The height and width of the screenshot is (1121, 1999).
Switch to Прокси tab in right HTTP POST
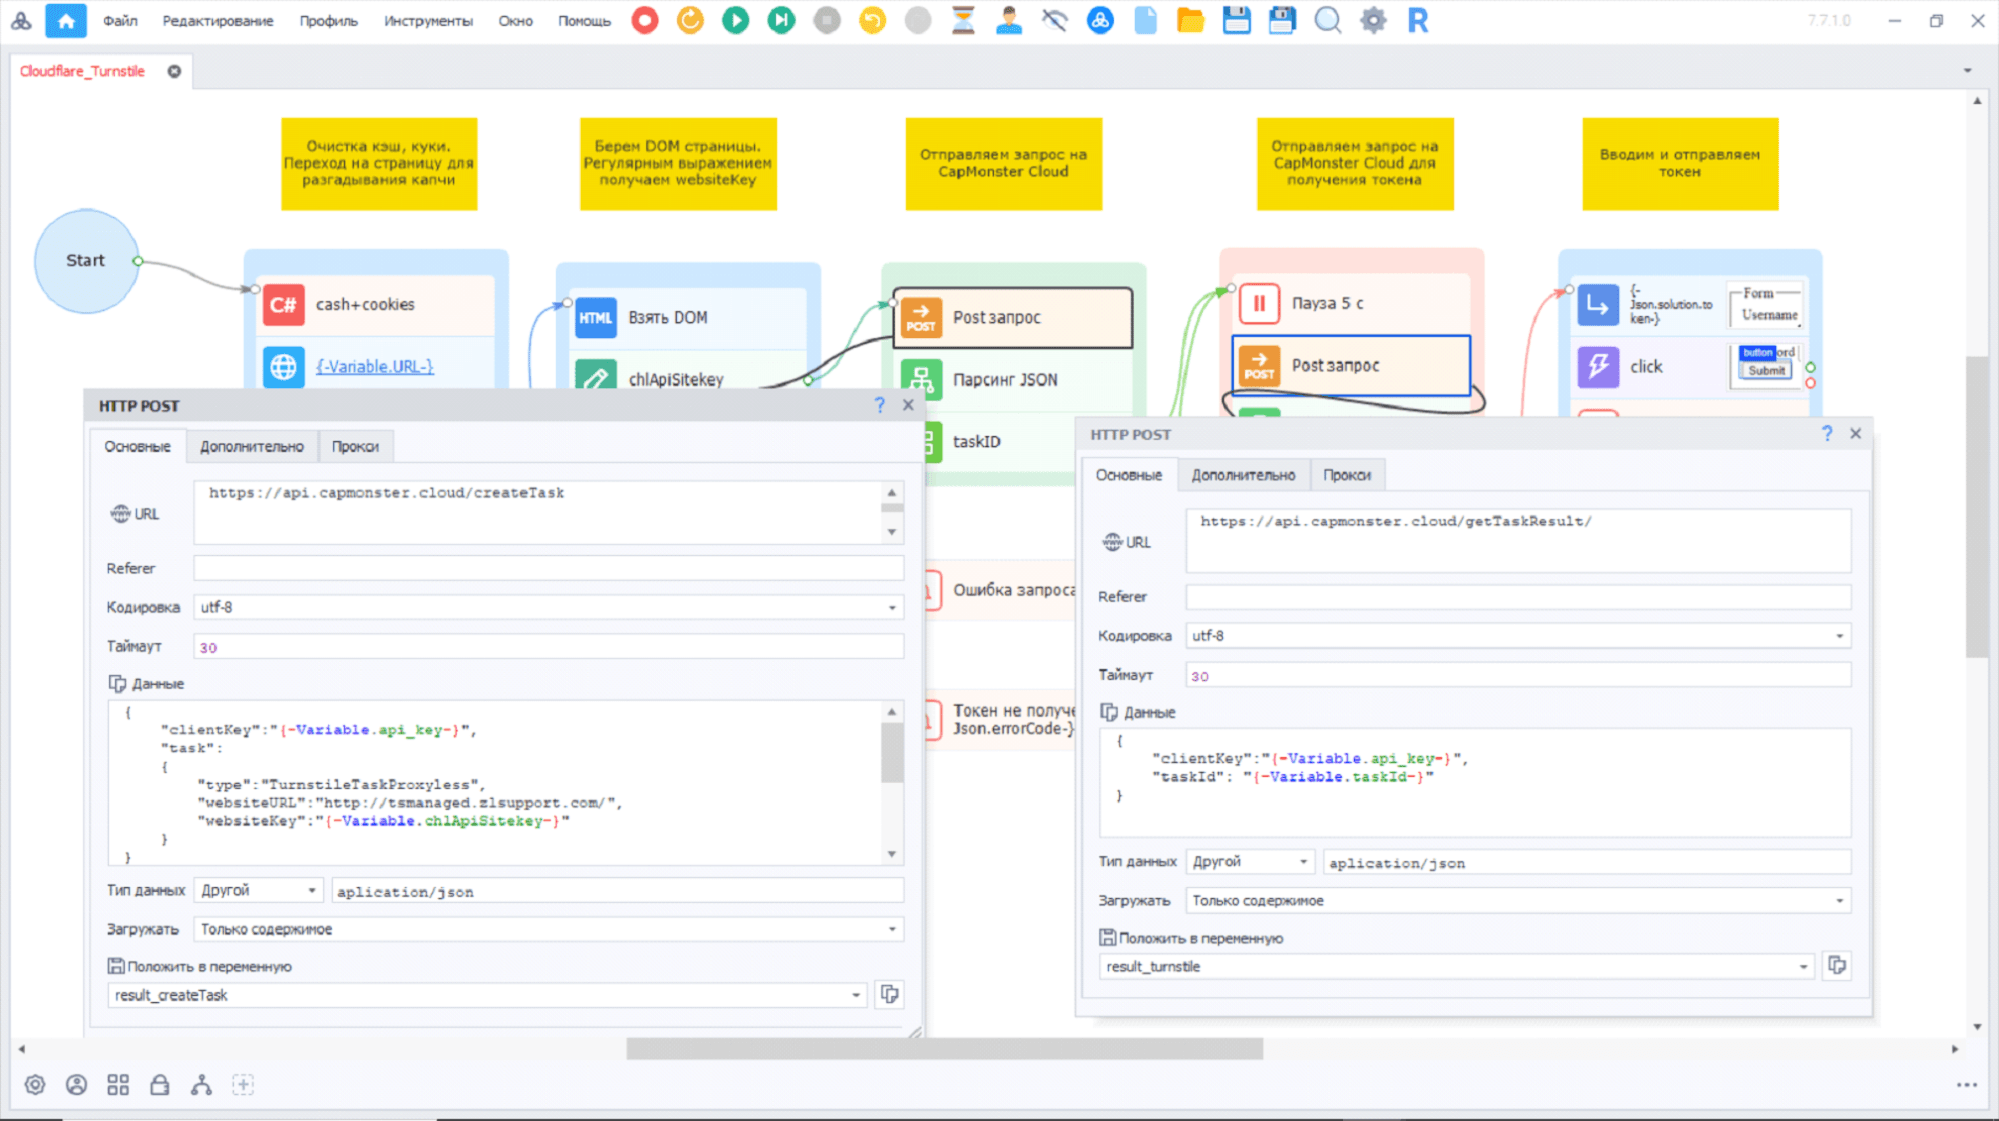1347,475
